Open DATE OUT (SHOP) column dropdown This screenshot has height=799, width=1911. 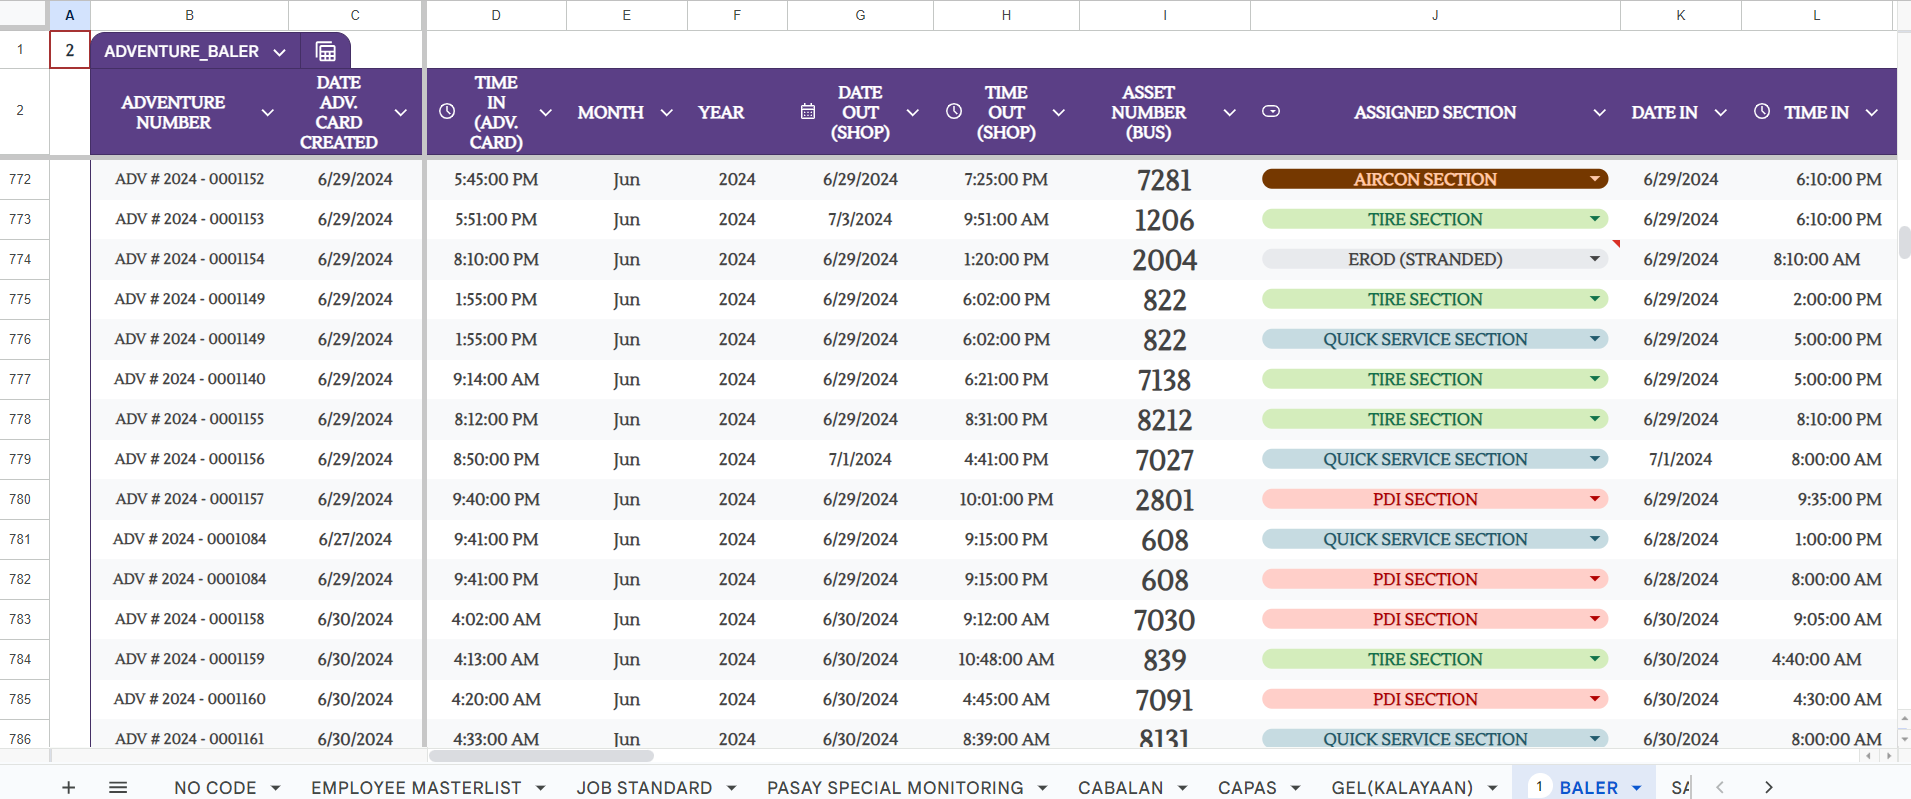(912, 113)
